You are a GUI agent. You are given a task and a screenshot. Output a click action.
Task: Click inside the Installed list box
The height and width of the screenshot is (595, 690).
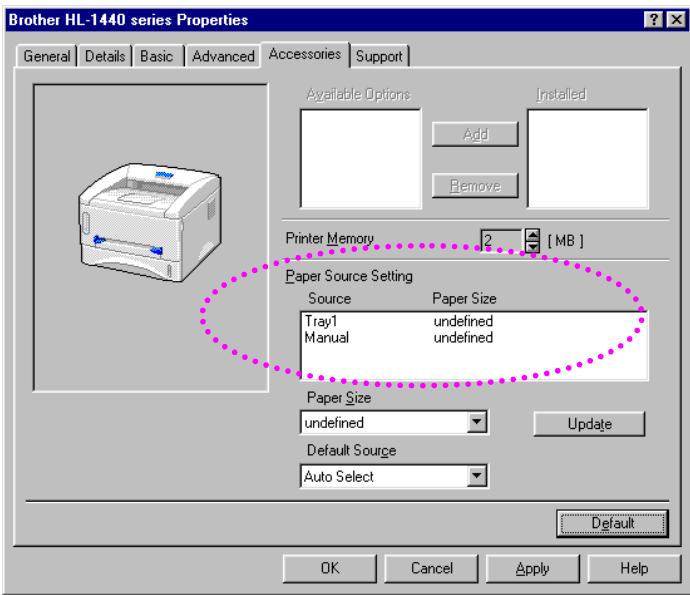point(587,158)
